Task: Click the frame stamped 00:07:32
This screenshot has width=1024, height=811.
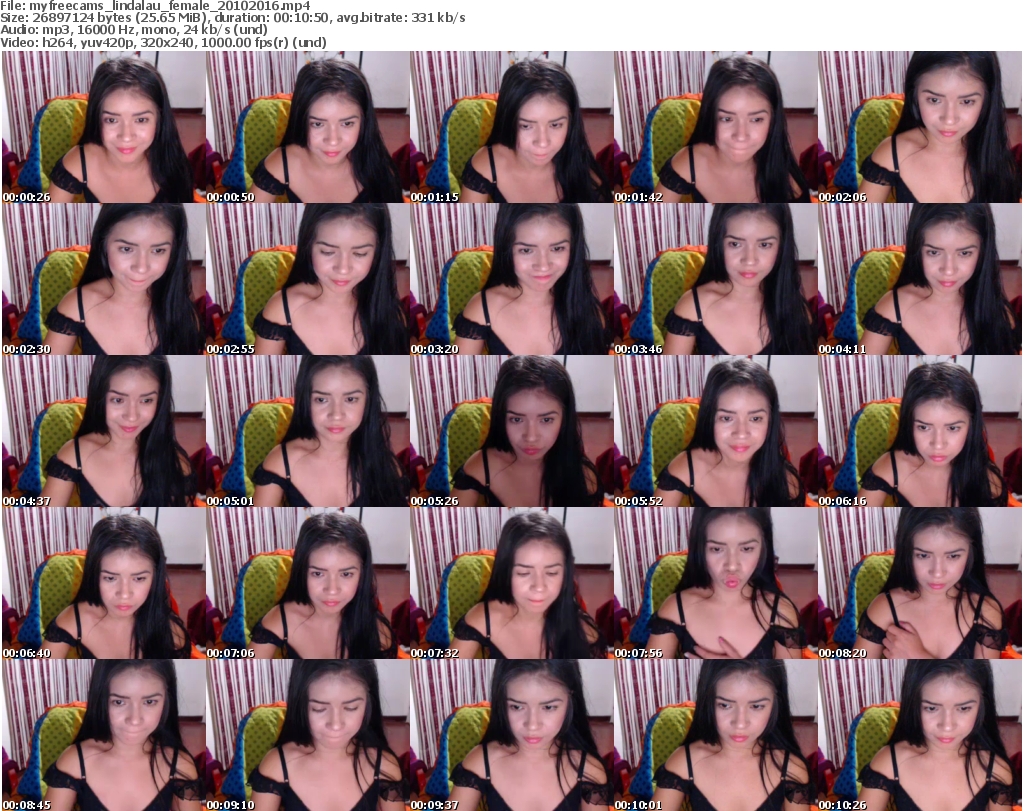Action: tap(511, 583)
